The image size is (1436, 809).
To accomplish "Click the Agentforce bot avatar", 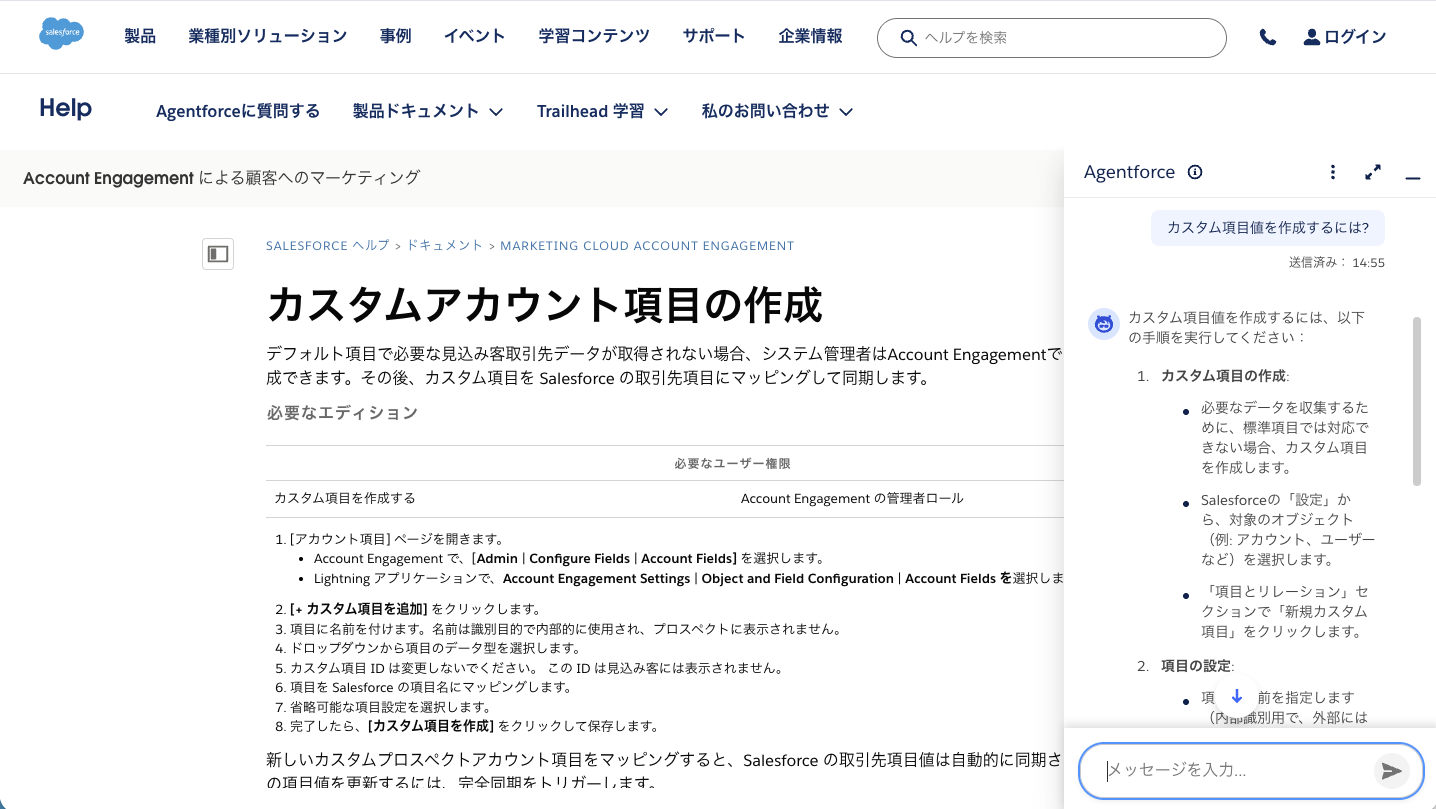I will click(x=1104, y=324).
